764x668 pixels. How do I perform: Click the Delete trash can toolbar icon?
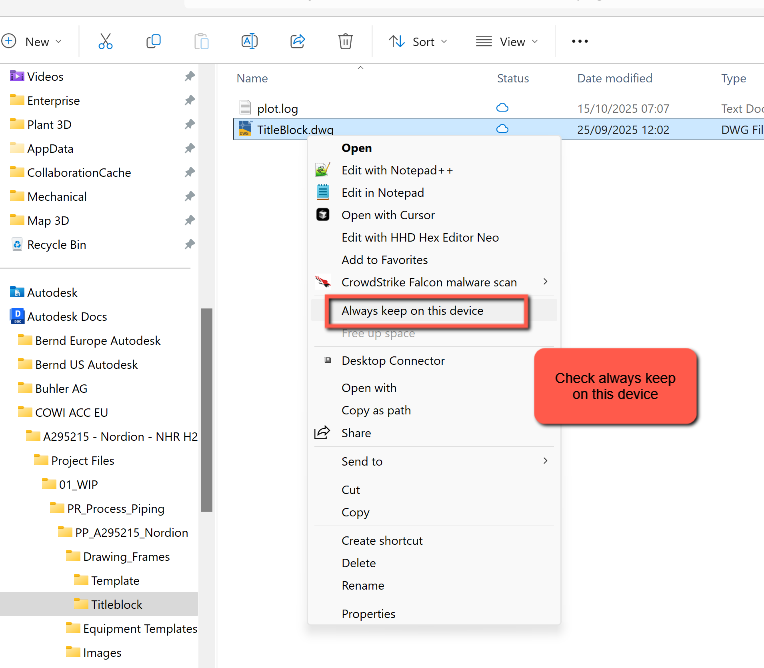click(345, 41)
